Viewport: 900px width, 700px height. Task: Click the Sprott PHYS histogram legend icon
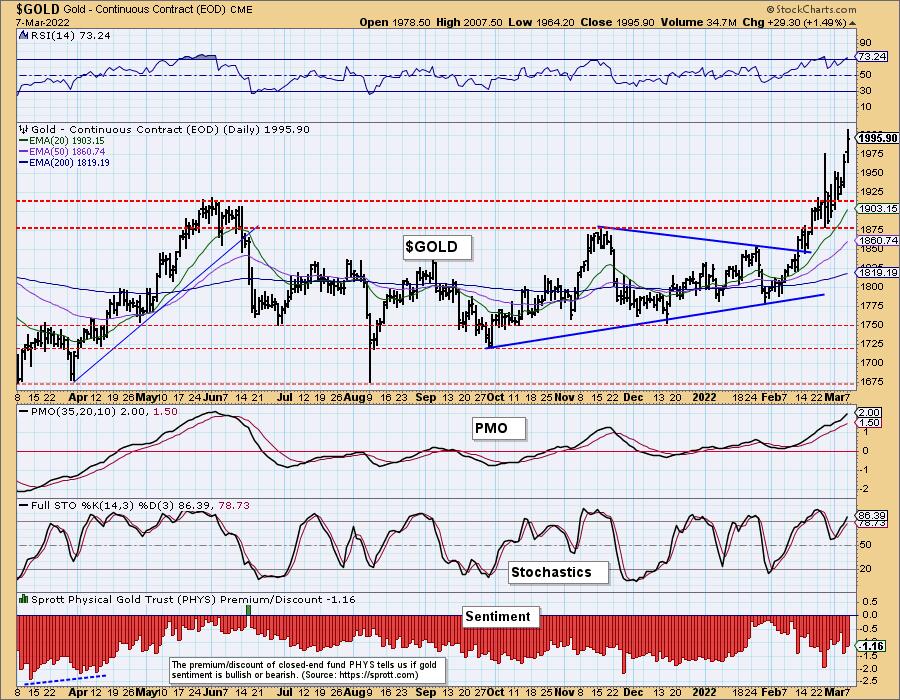click(23, 599)
